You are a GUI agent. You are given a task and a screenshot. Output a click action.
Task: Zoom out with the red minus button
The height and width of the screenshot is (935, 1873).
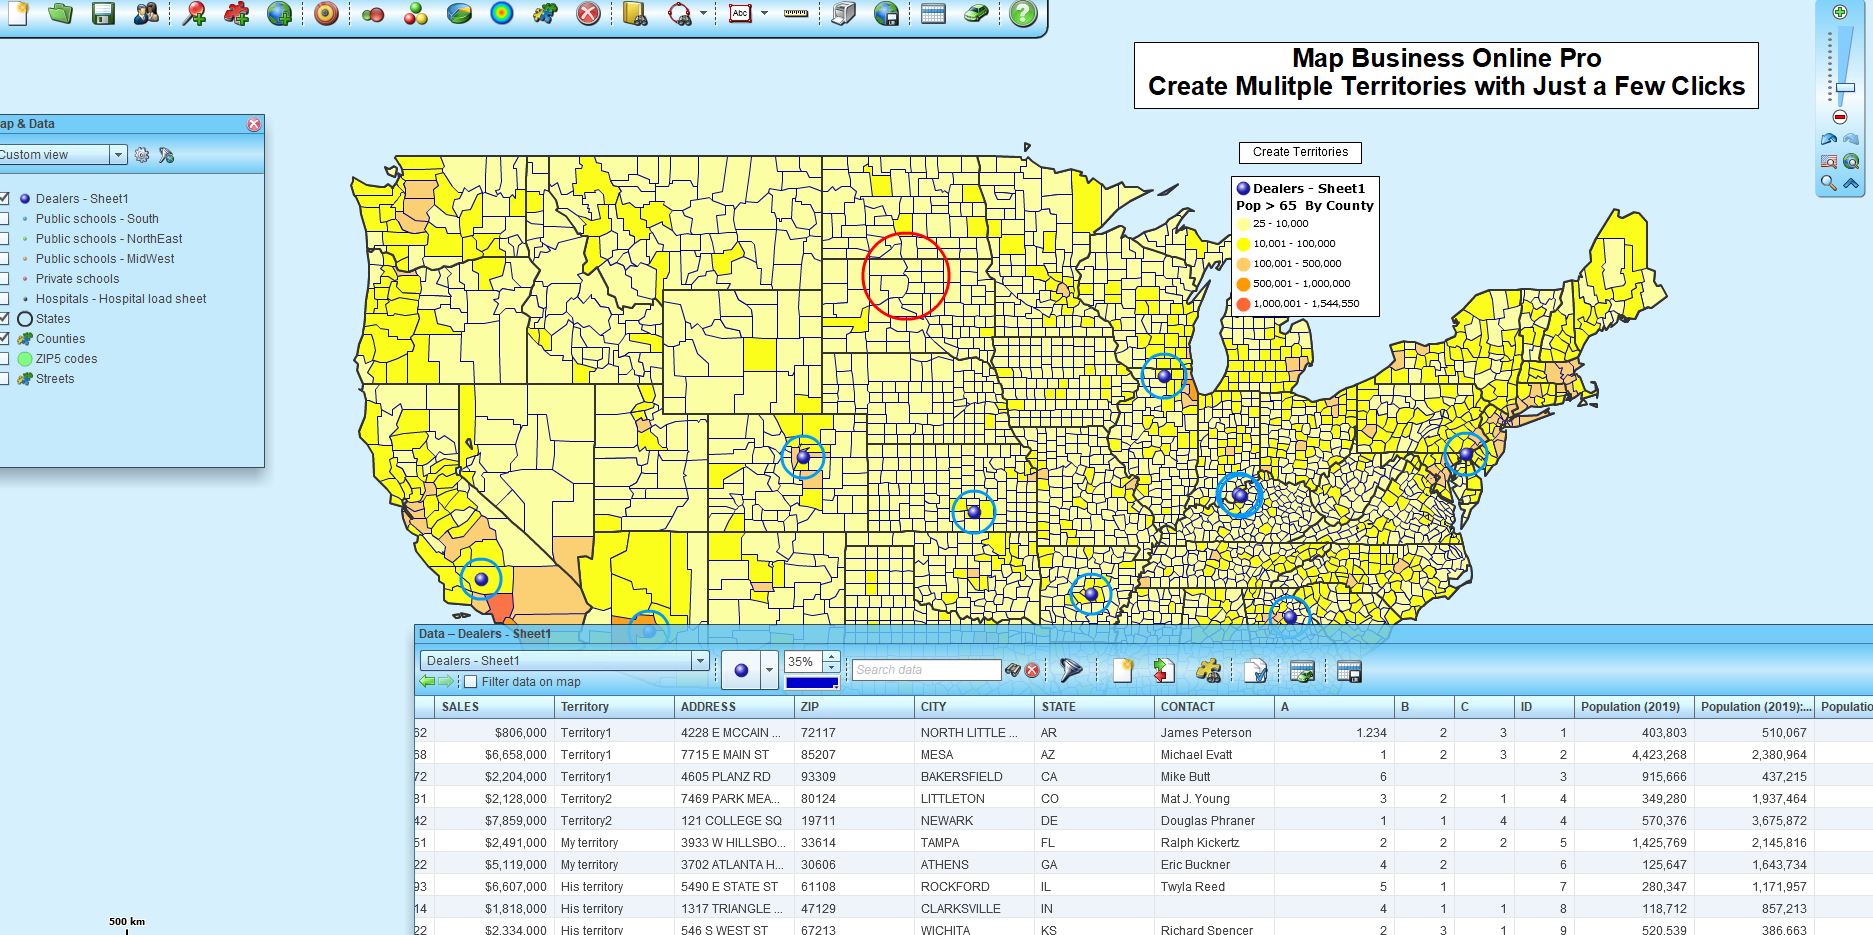tap(1840, 117)
